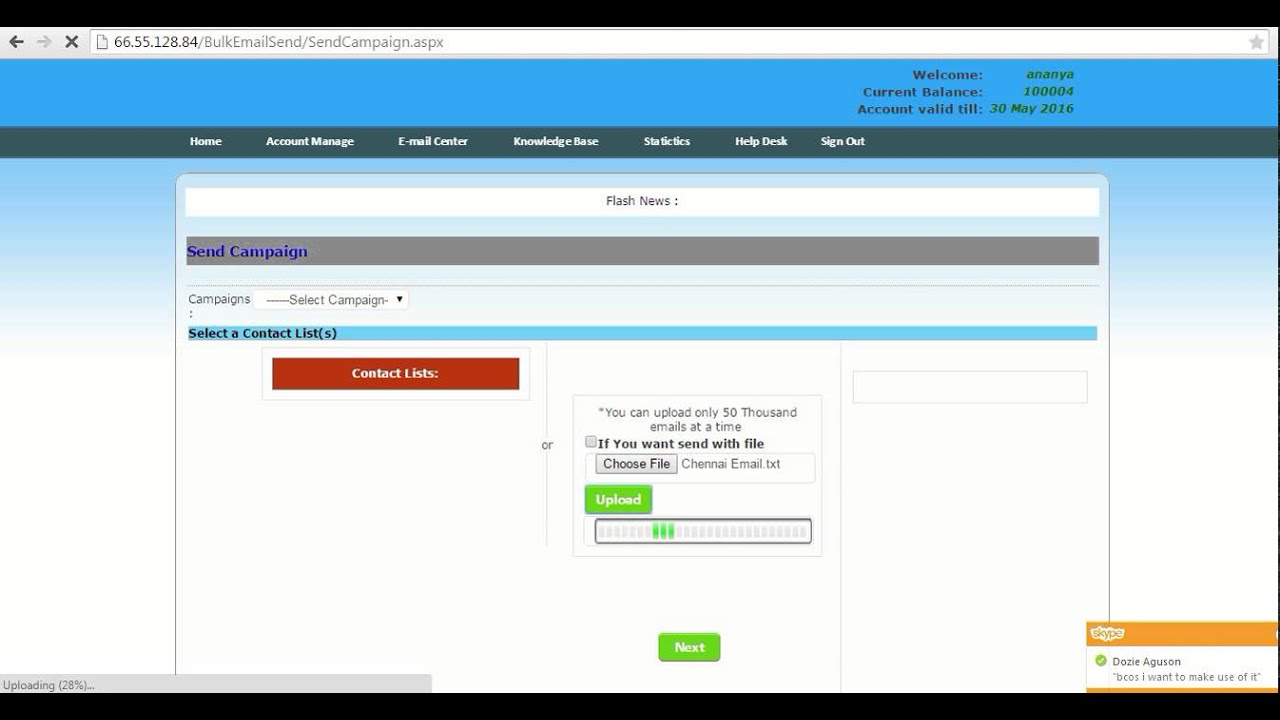The image size is (1280, 720).
Task: Click the green Upload button
Action: (618, 499)
